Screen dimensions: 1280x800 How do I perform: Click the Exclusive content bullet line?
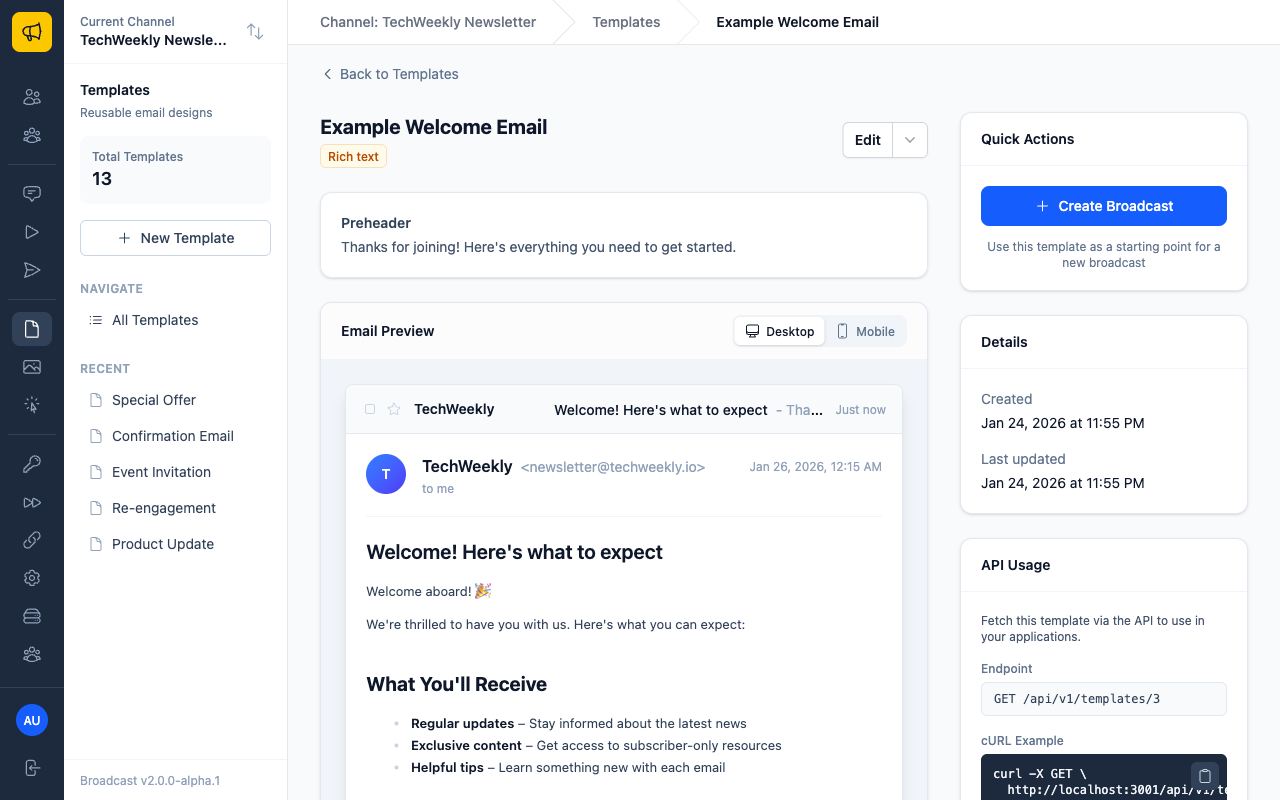click(x=596, y=745)
